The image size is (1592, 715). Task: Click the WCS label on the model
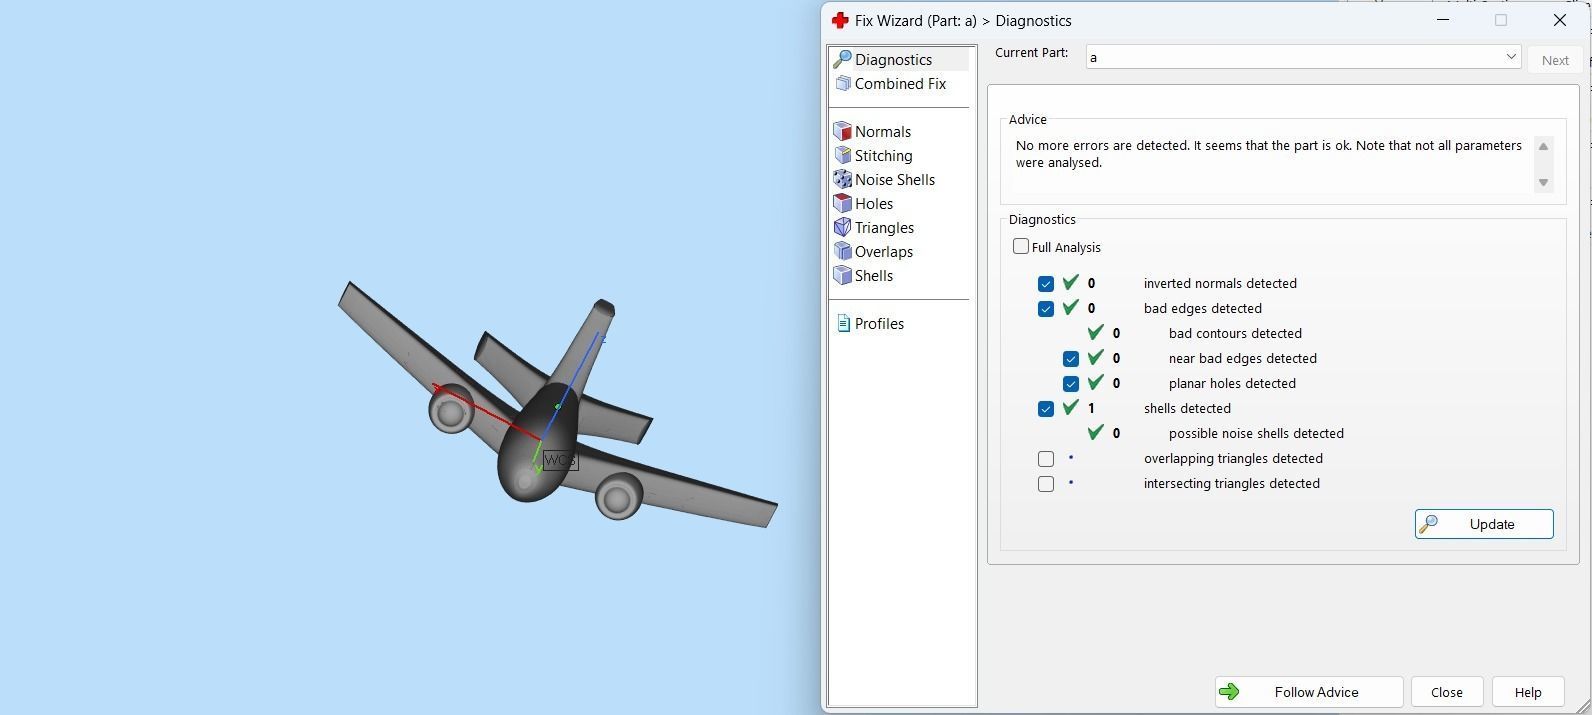tap(560, 460)
